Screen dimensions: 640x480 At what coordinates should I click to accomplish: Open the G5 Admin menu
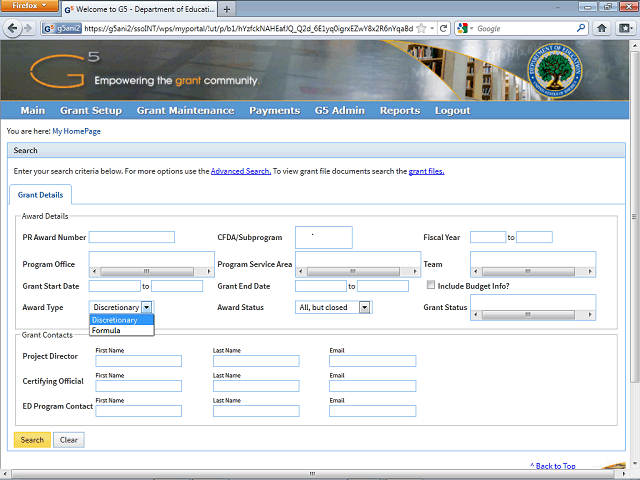click(x=340, y=111)
